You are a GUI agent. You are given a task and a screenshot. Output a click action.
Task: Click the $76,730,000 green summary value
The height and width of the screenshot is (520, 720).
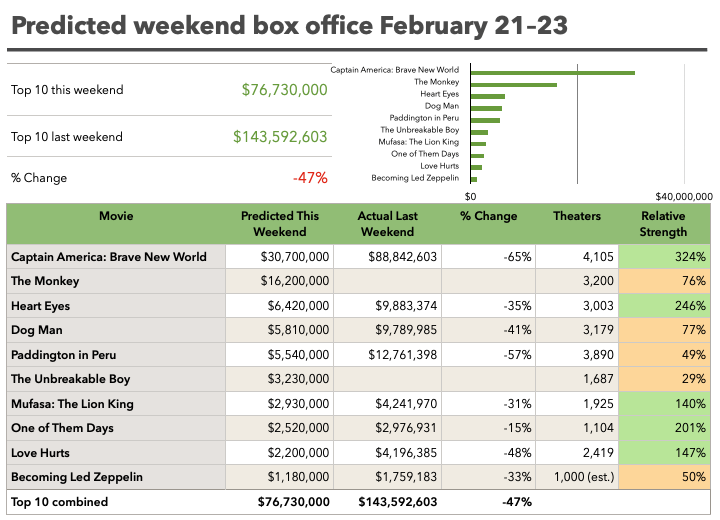point(284,90)
